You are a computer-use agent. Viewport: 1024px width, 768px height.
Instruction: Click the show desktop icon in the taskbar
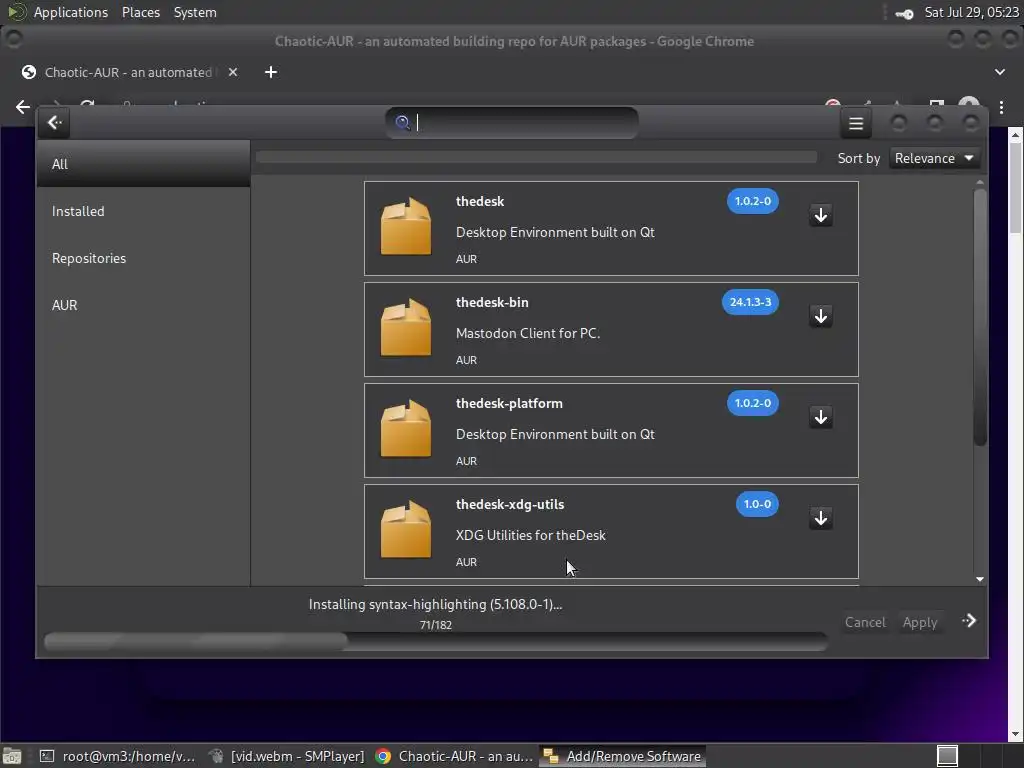pos(12,756)
